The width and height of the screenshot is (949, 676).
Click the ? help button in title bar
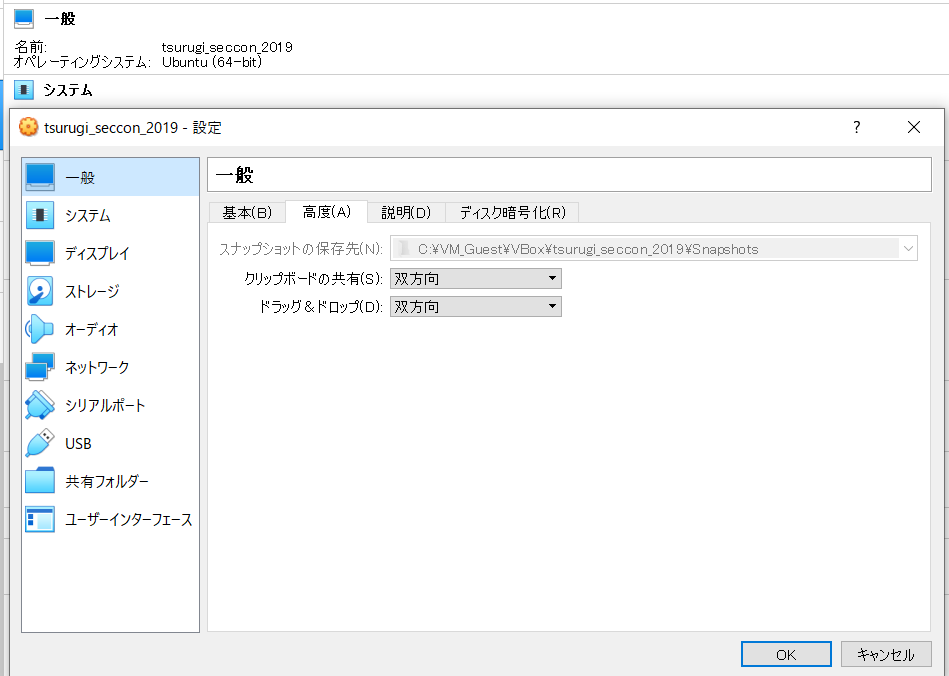pyautogui.click(x=856, y=127)
